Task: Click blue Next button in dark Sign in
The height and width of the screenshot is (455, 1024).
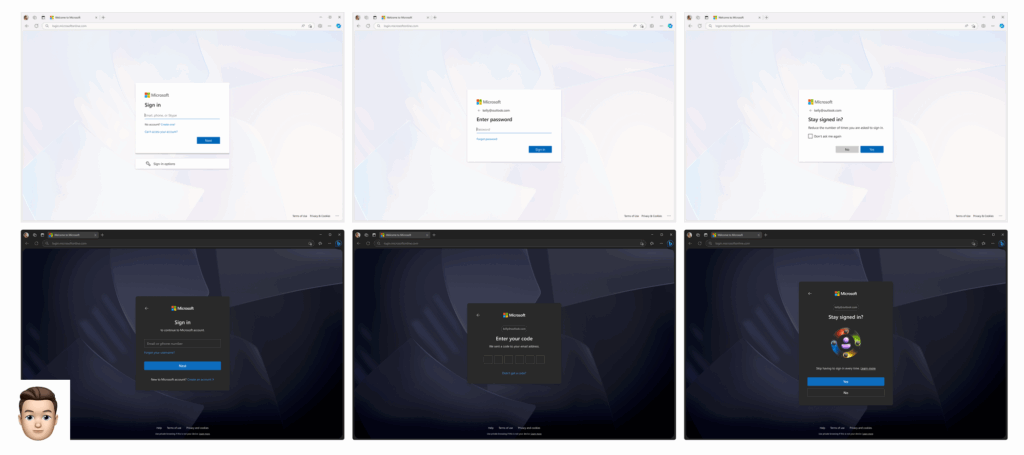Action: [182, 366]
